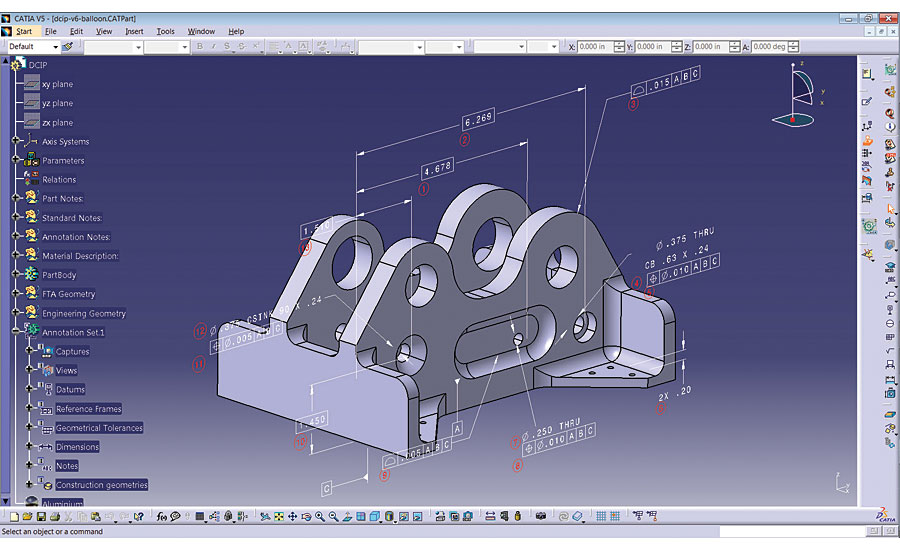Toggle the underlined S underline formatting
The height and width of the screenshot is (550, 900).
pos(227,47)
